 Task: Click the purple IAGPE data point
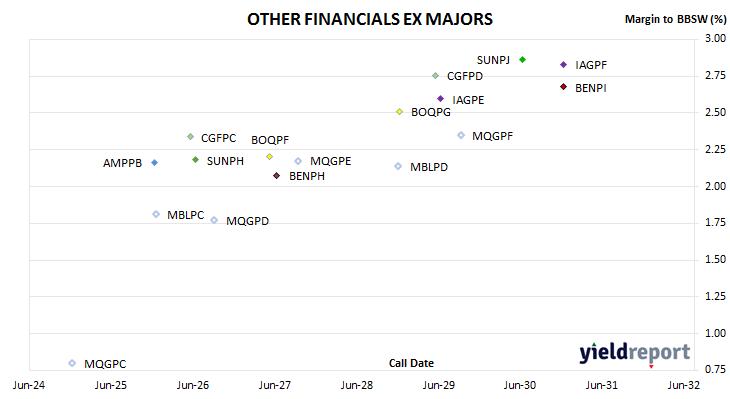[x=440, y=99]
